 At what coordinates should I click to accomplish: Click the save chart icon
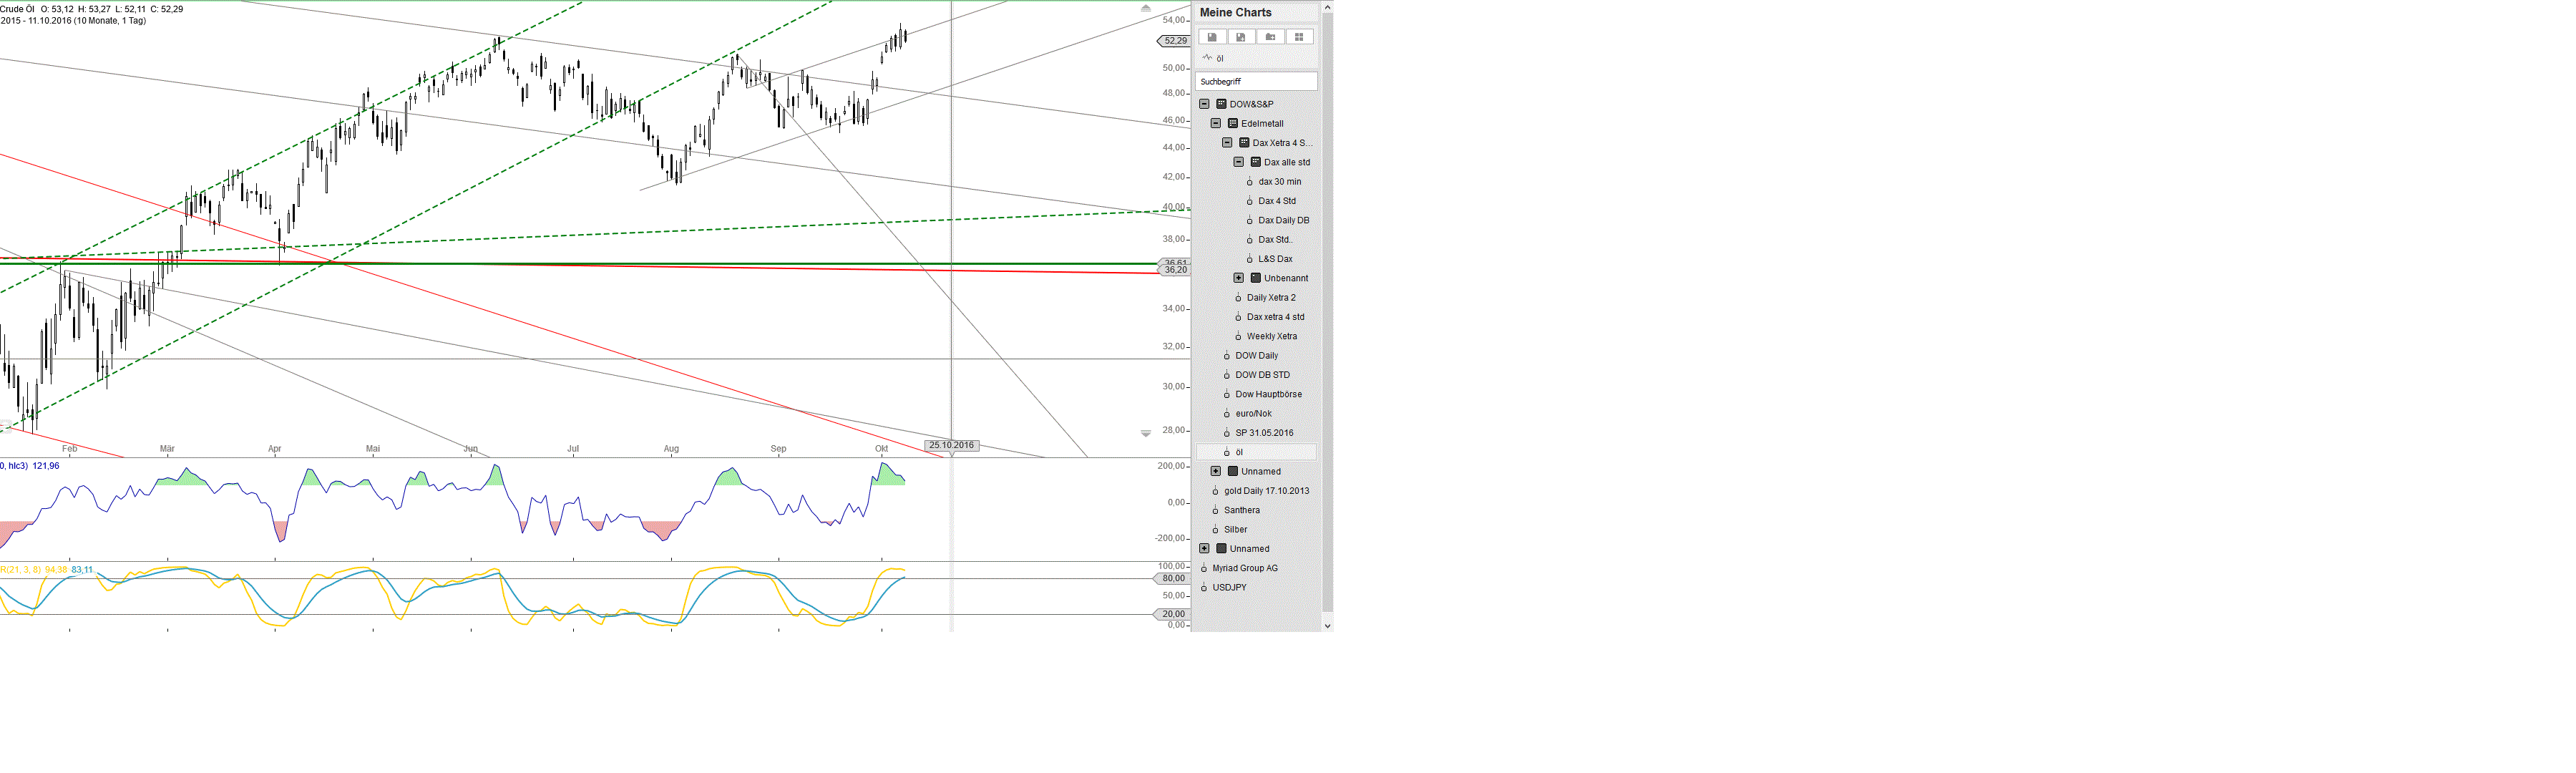(1212, 37)
